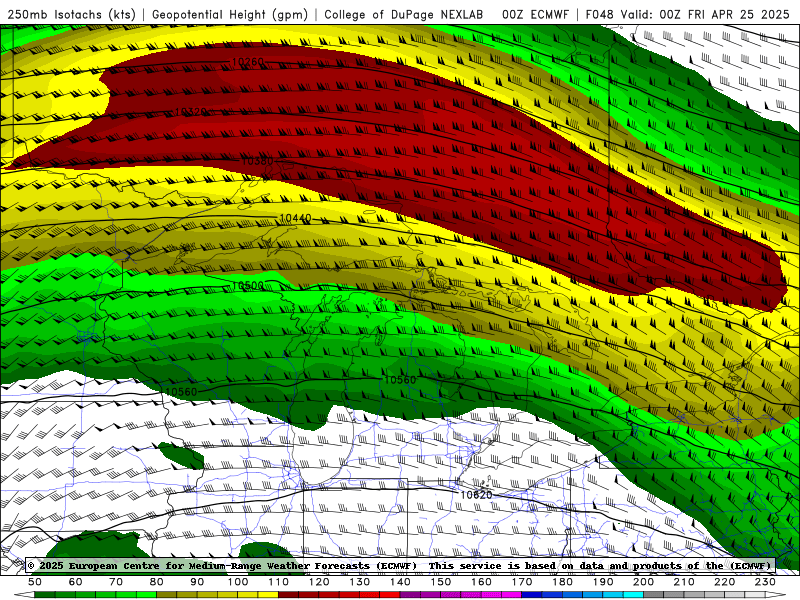Screen dimensions: 800x600
Task: Click the 130 knot color scale label
Action: click(x=360, y=582)
